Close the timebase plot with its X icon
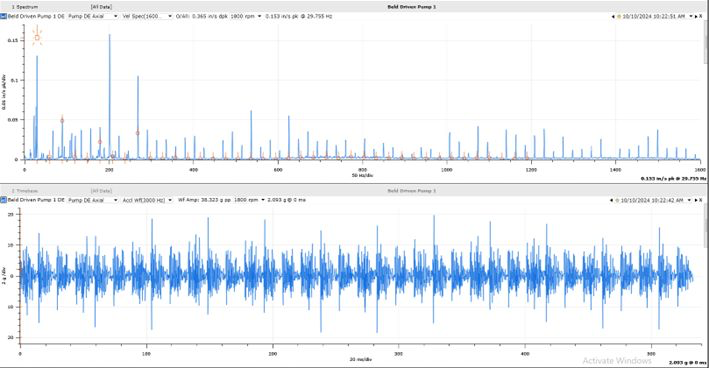709x368 pixels. 701,200
